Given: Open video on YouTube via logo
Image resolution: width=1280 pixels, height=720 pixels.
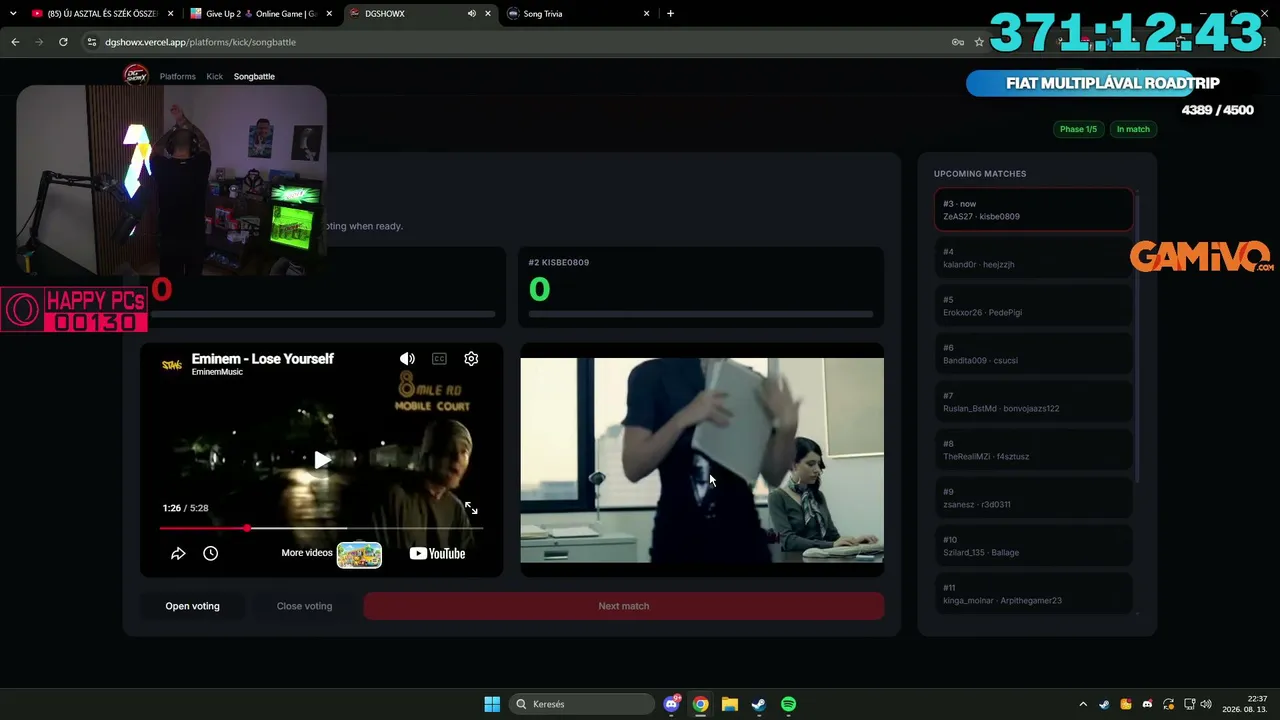Looking at the screenshot, I should pyautogui.click(x=437, y=554).
